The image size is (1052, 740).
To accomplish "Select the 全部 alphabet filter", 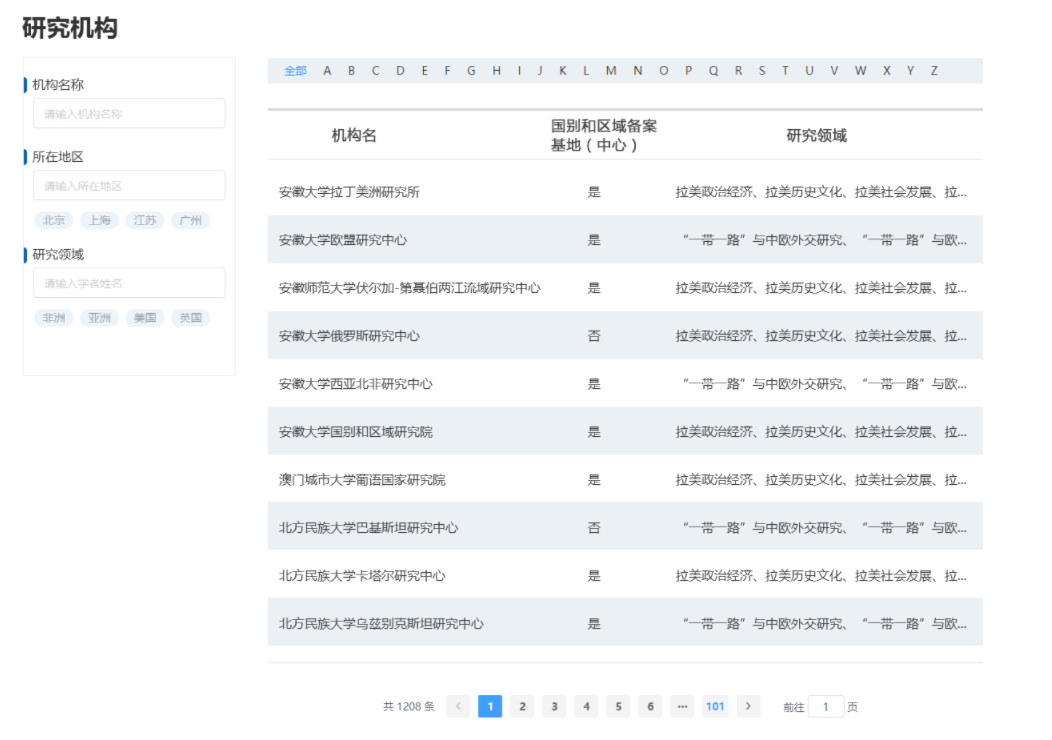I will [295, 70].
